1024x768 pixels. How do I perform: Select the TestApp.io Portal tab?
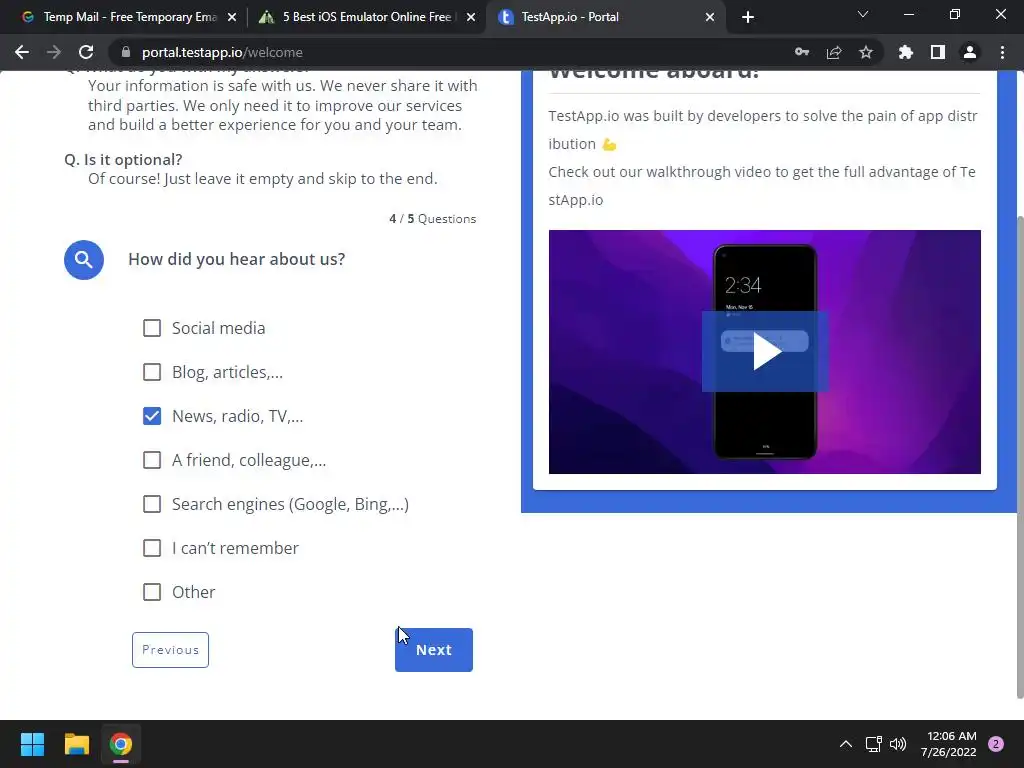tap(604, 17)
